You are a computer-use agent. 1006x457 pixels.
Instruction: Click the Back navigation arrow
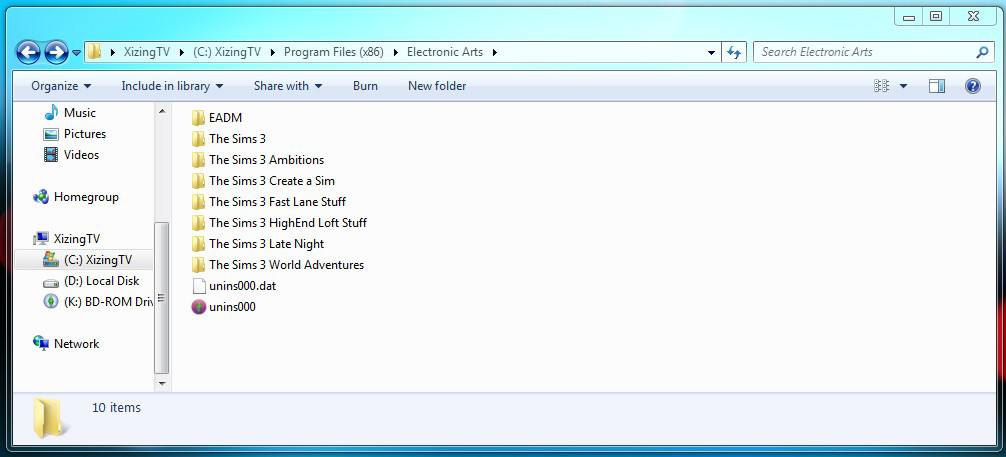[28, 52]
